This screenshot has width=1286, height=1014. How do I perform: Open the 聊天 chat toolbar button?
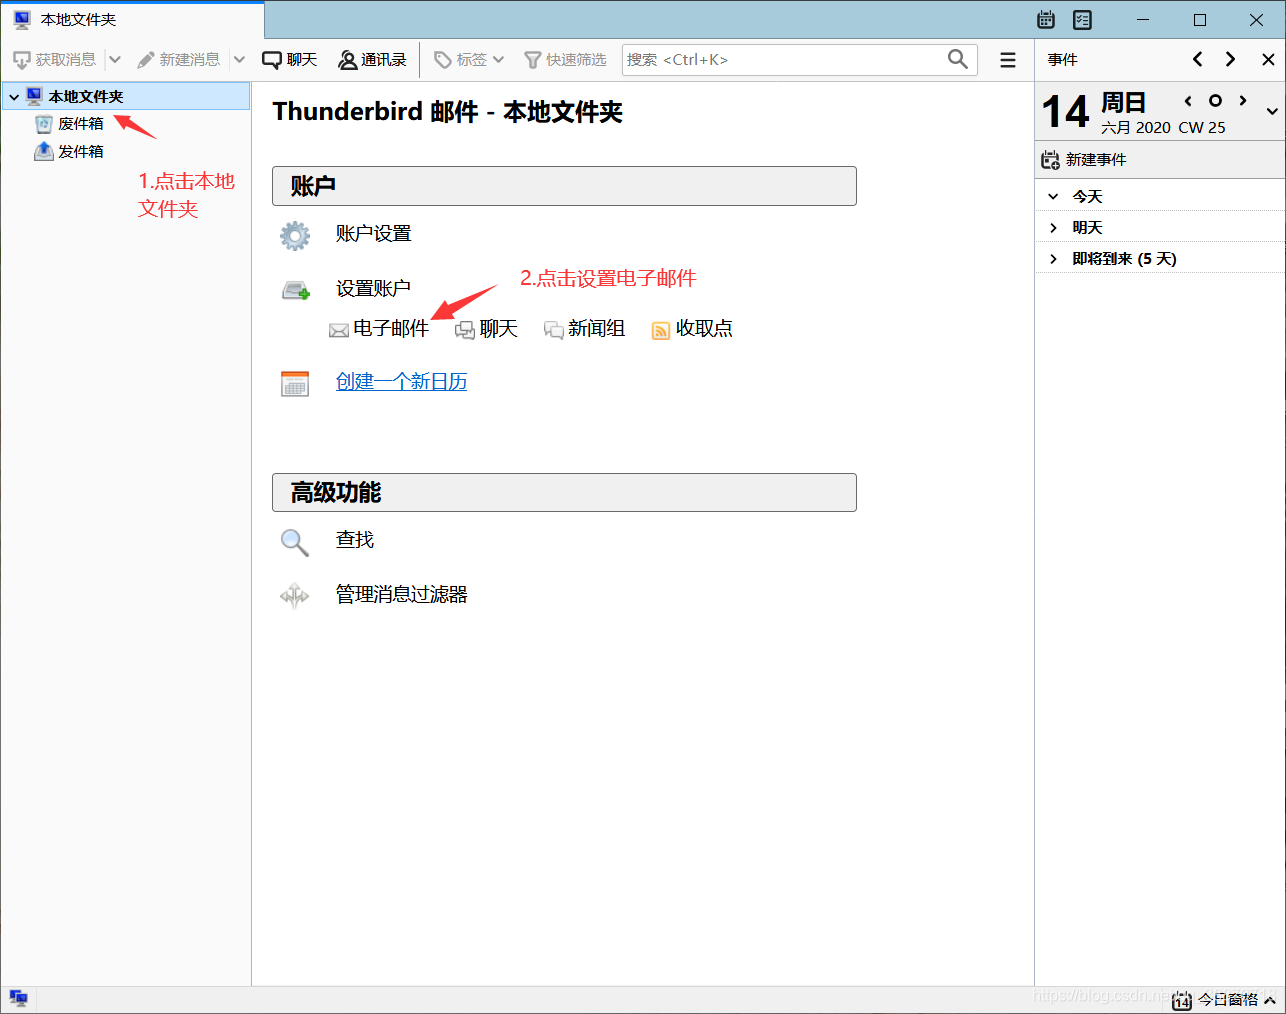click(290, 60)
